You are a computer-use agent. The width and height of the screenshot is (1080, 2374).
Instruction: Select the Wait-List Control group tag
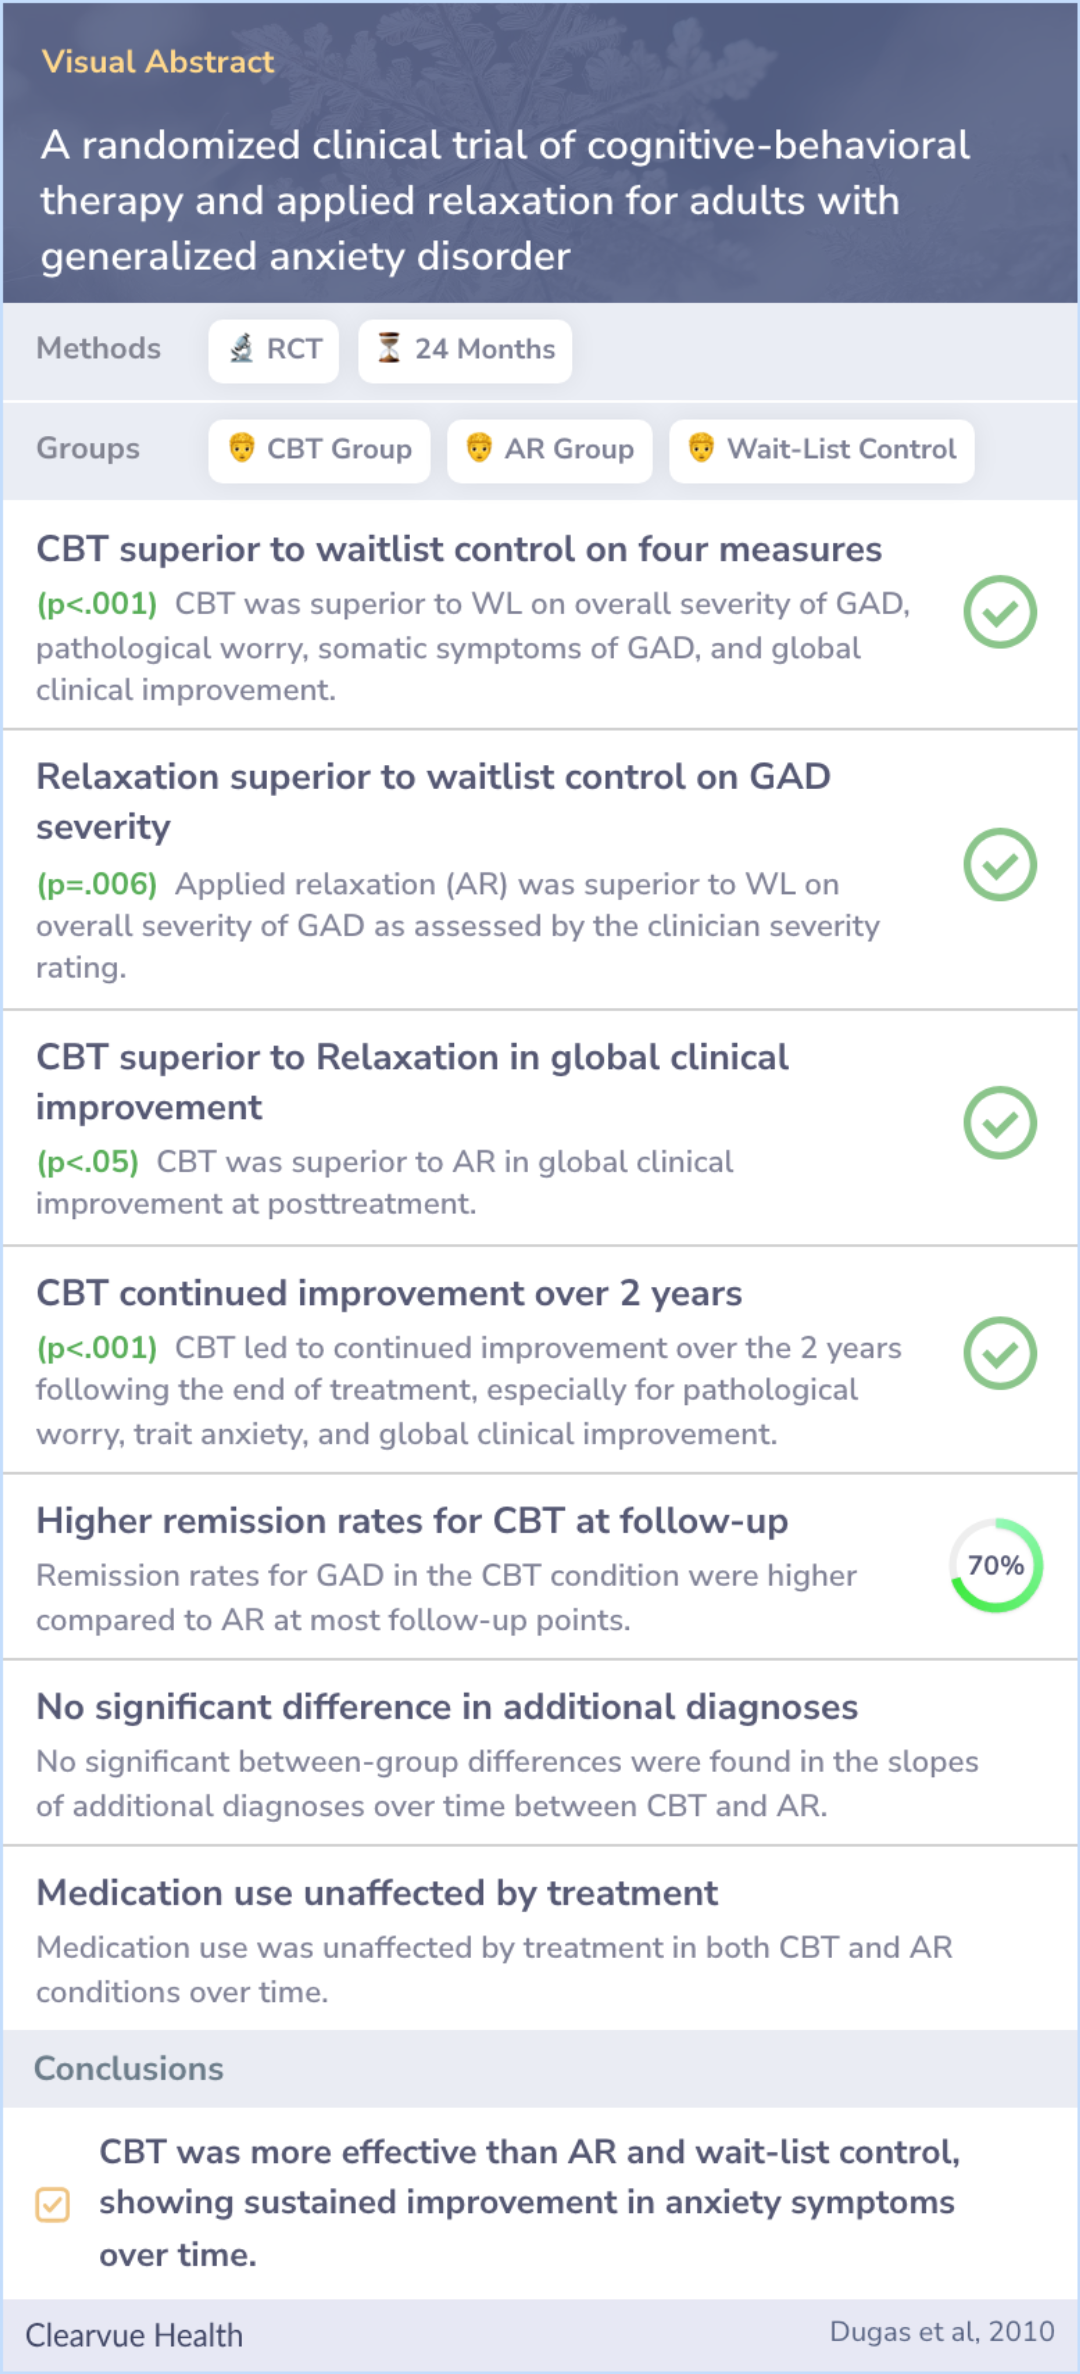[x=821, y=450]
